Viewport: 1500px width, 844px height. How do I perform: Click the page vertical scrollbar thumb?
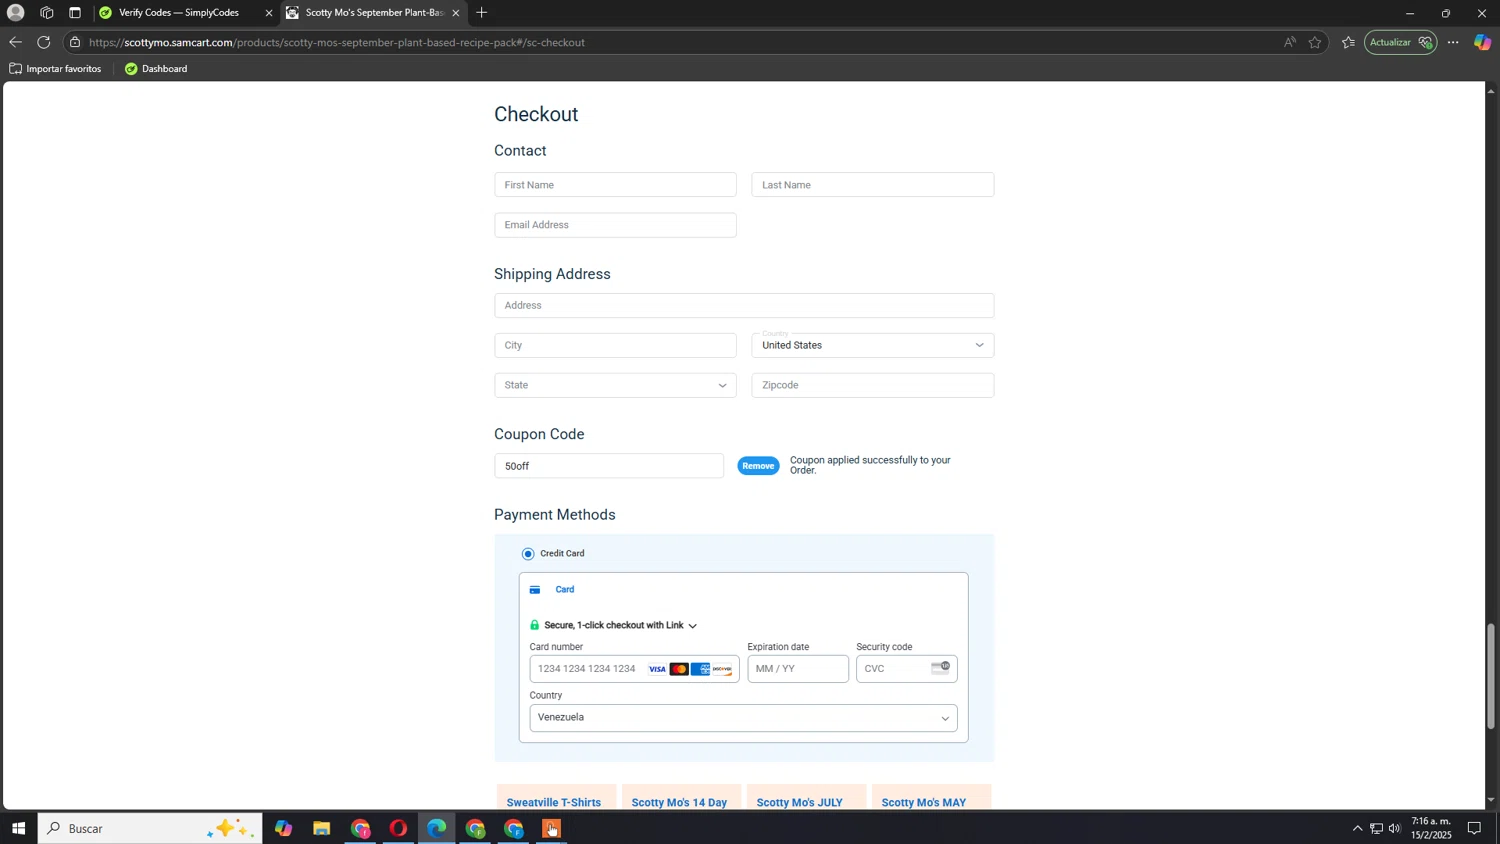click(x=1491, y=676)
